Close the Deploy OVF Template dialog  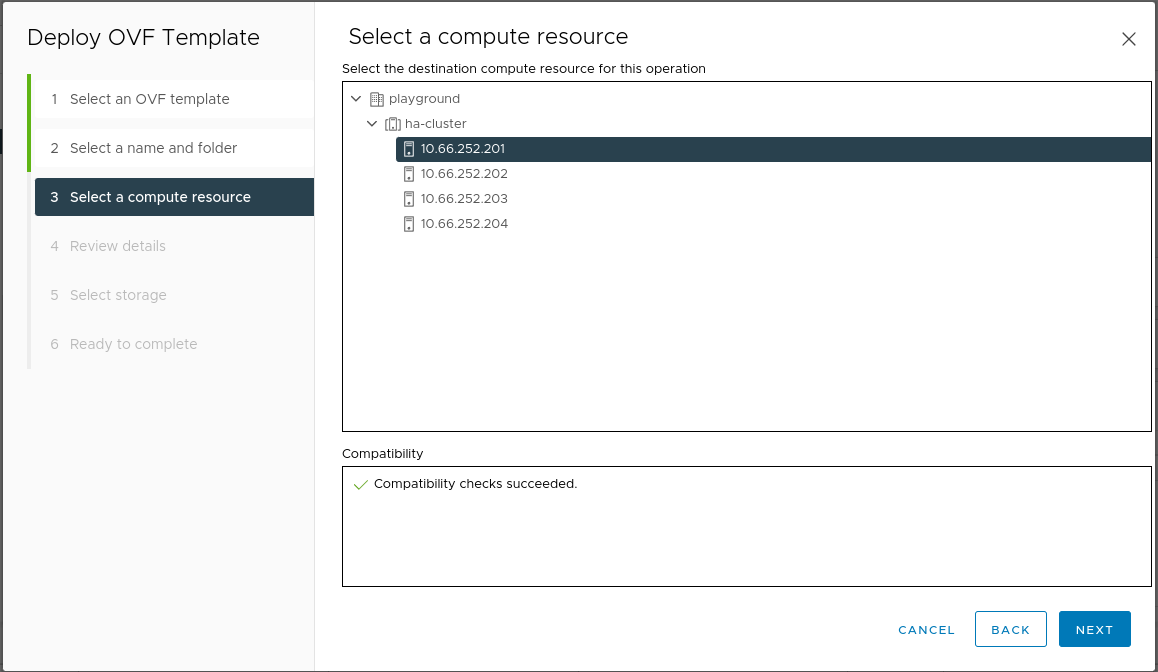[x=1129, y=39]
